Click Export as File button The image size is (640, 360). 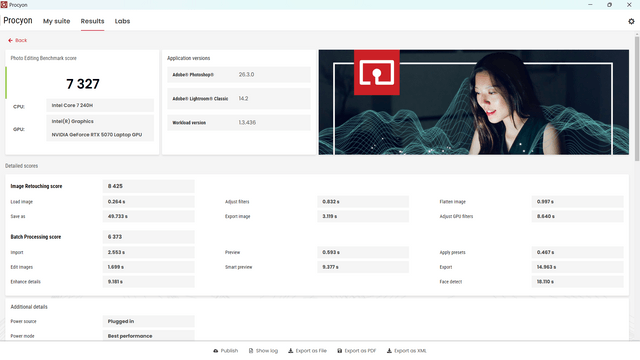tap(307, 351)
